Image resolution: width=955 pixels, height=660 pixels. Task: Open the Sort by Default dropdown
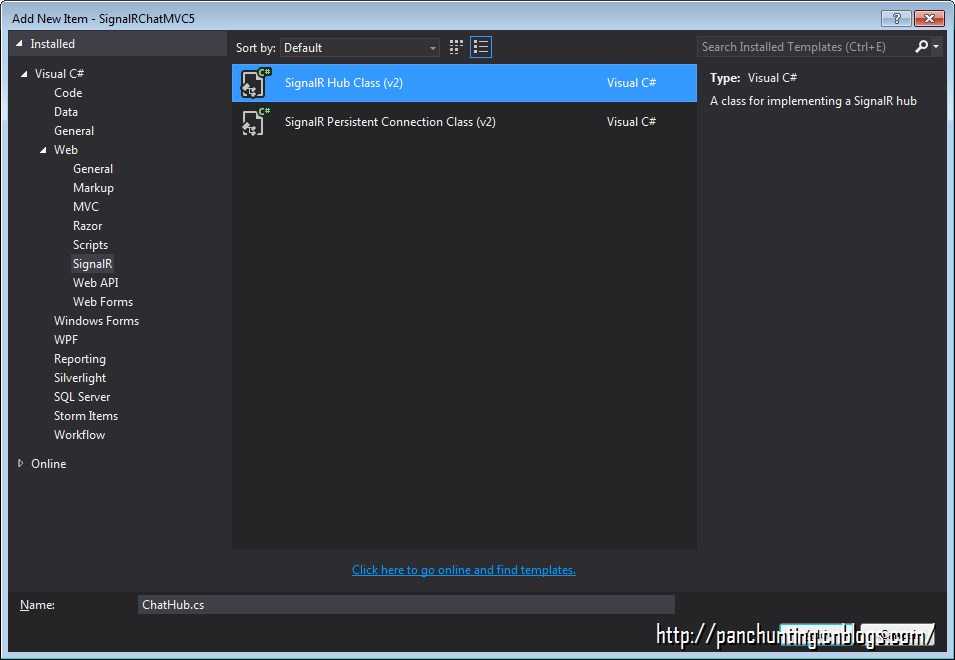360,47
